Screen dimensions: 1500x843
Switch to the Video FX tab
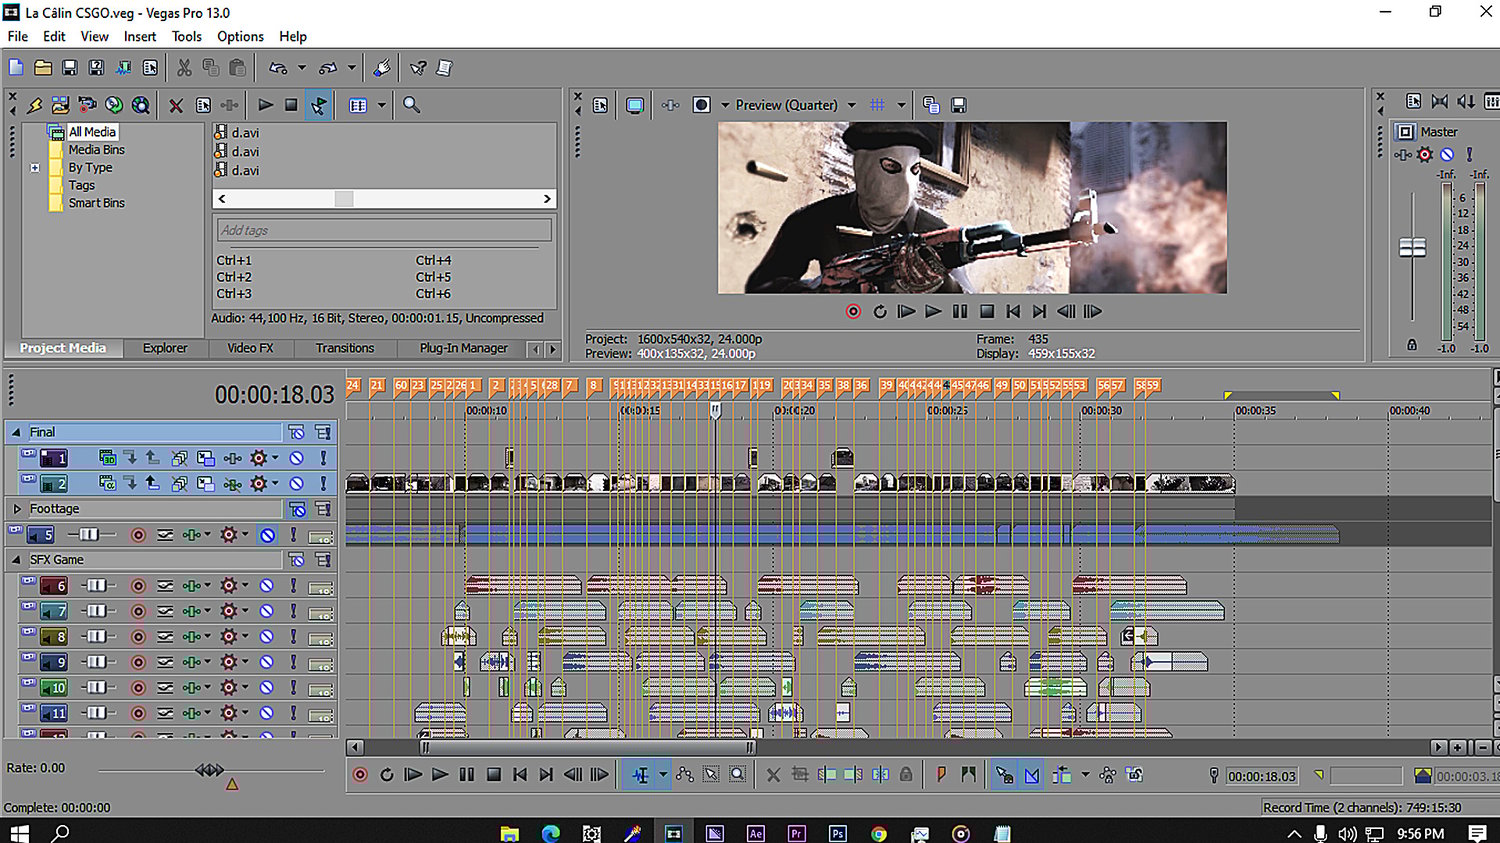point(250,348)
